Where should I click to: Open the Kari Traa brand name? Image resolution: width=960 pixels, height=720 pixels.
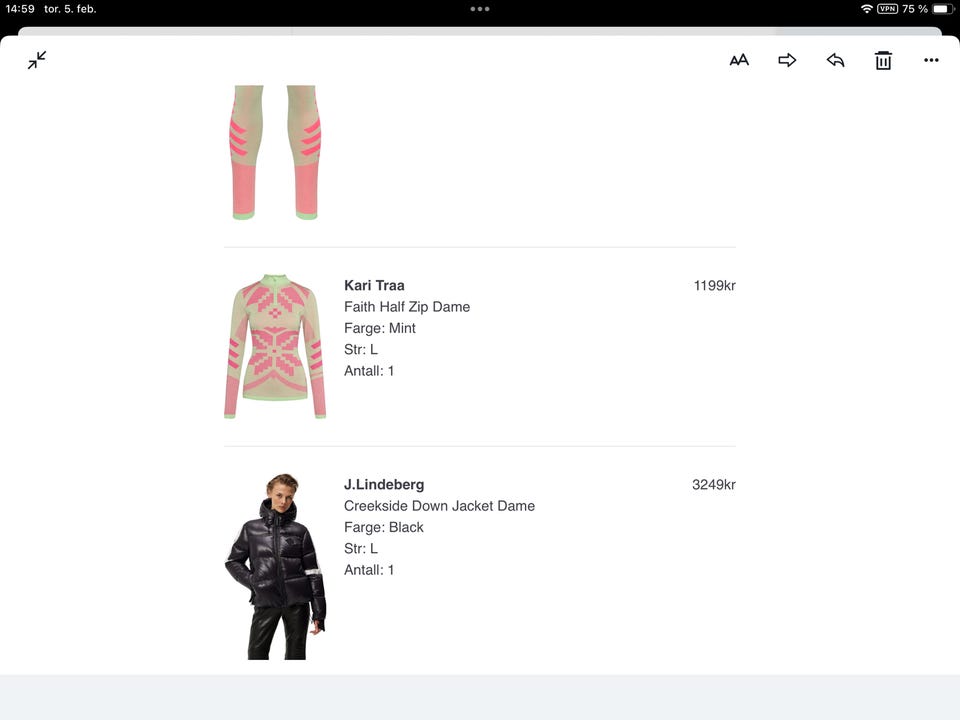coord(374,285)
